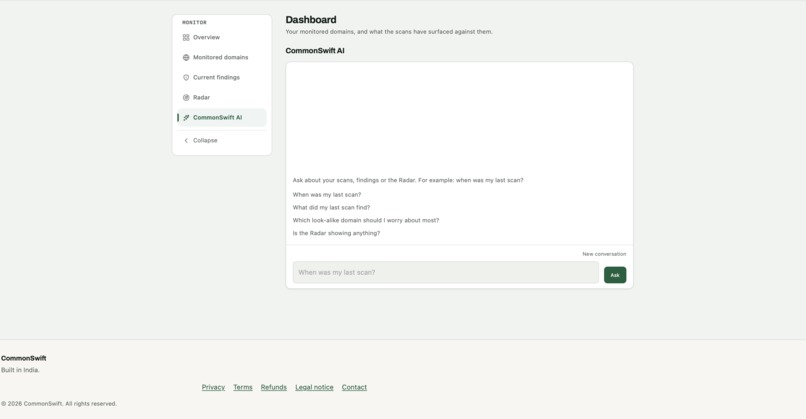Click the 'CommonSwift AI' section heading
Screen dimensions: 806x419
[315, 51]
